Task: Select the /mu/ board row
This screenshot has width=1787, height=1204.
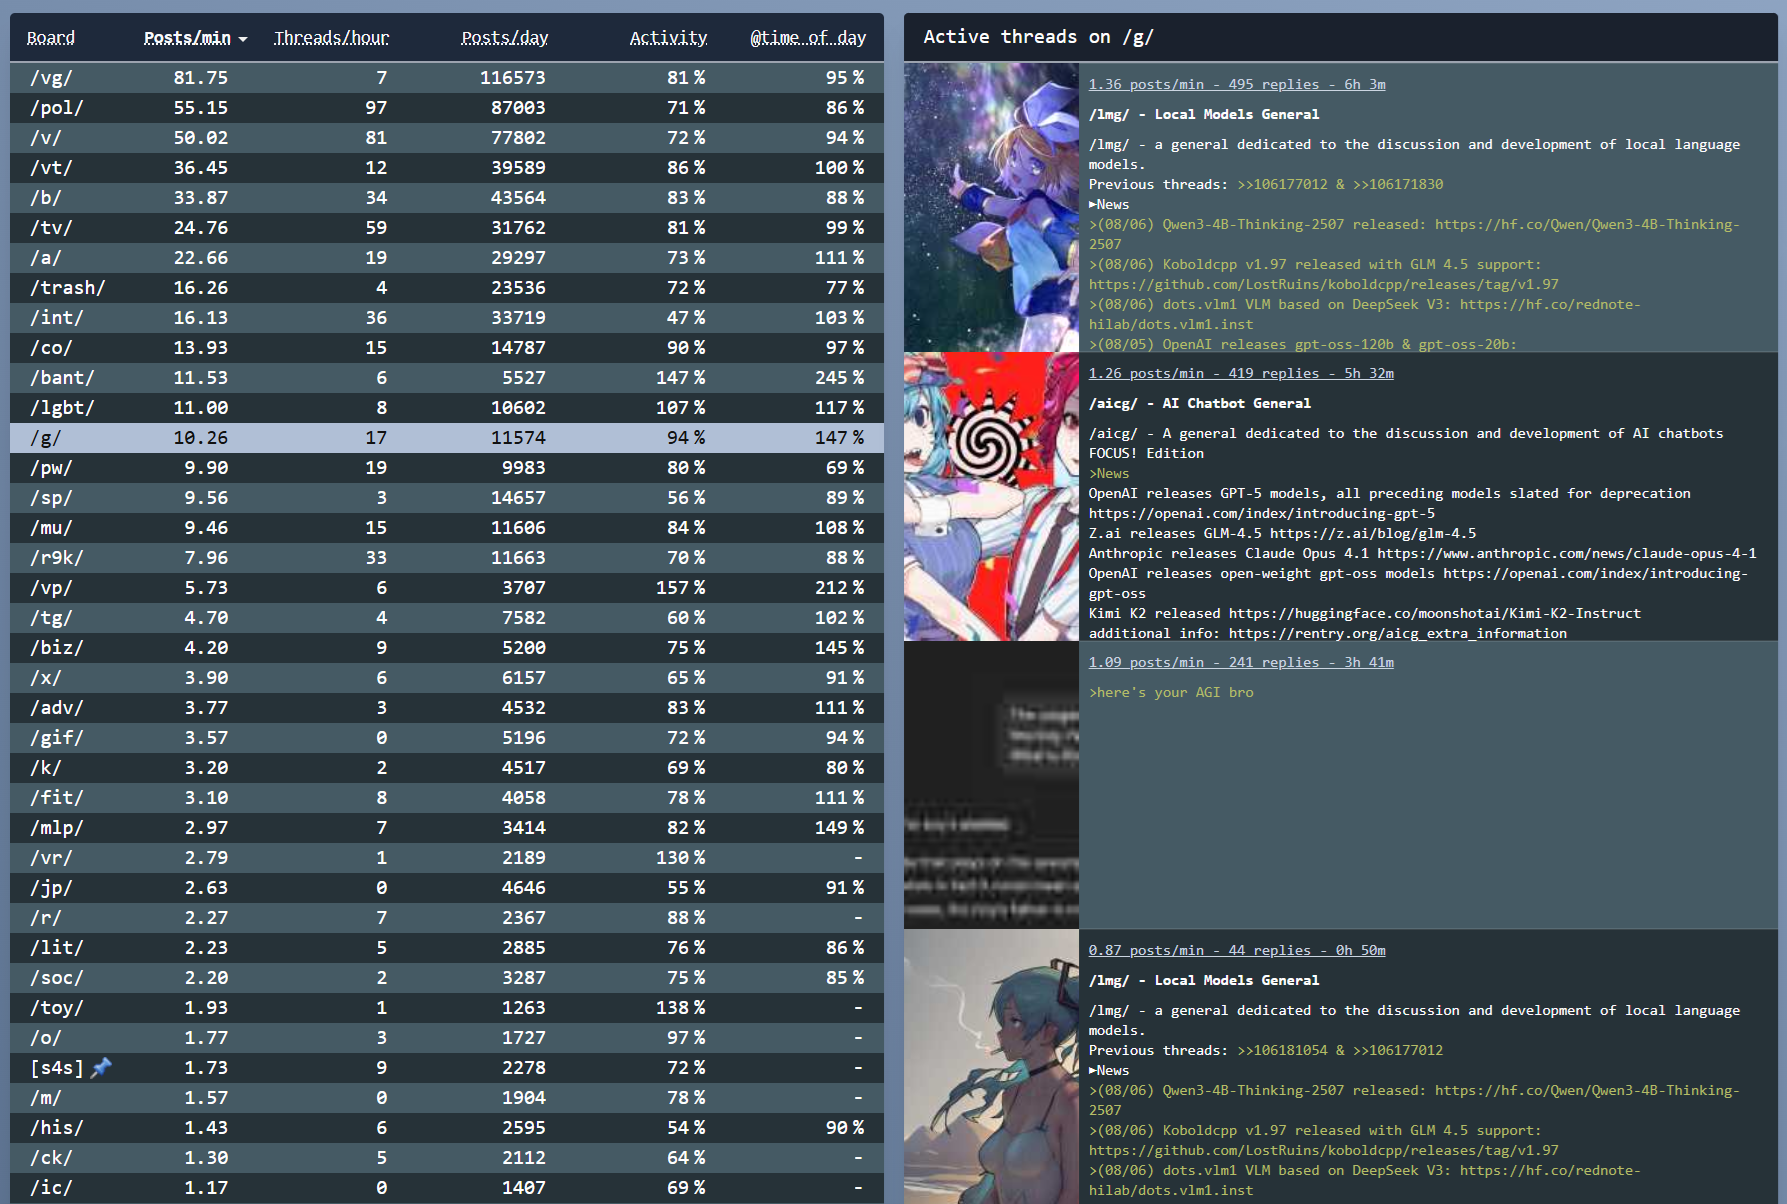Action: point(447,528)
